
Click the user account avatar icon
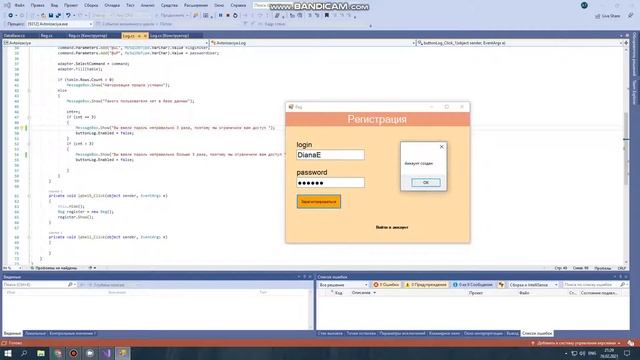pyautogui.click(x=584, y=5)
